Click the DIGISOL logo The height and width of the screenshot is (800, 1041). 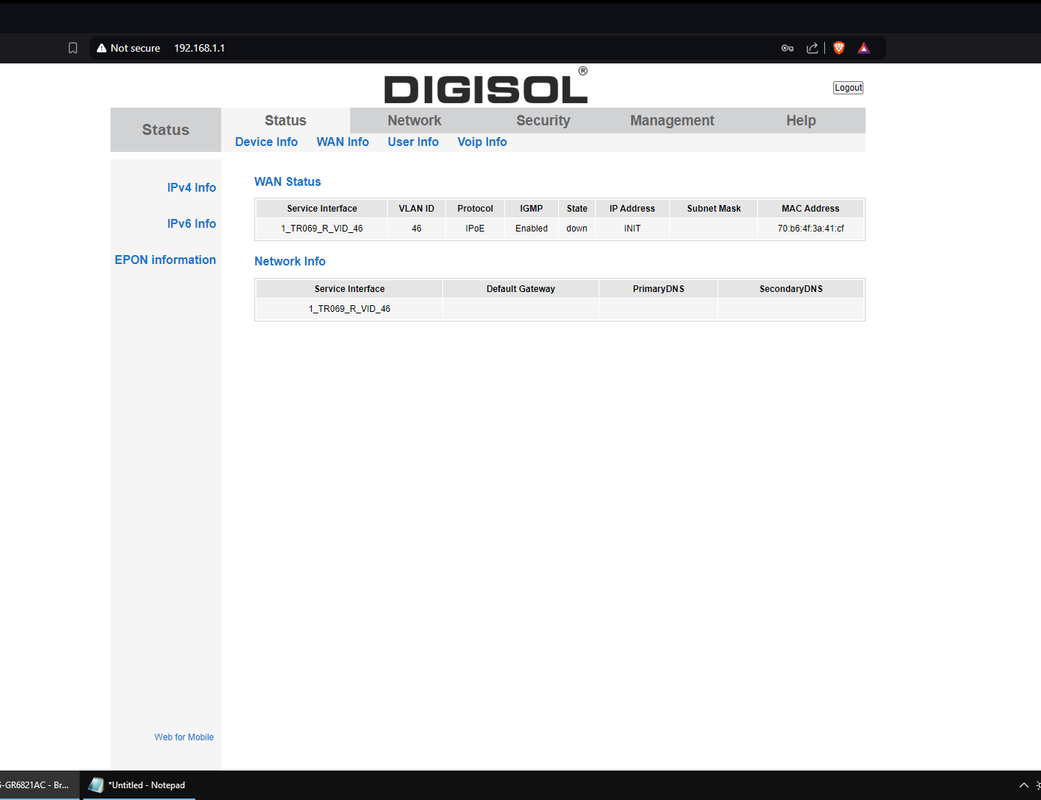point(486,88)
